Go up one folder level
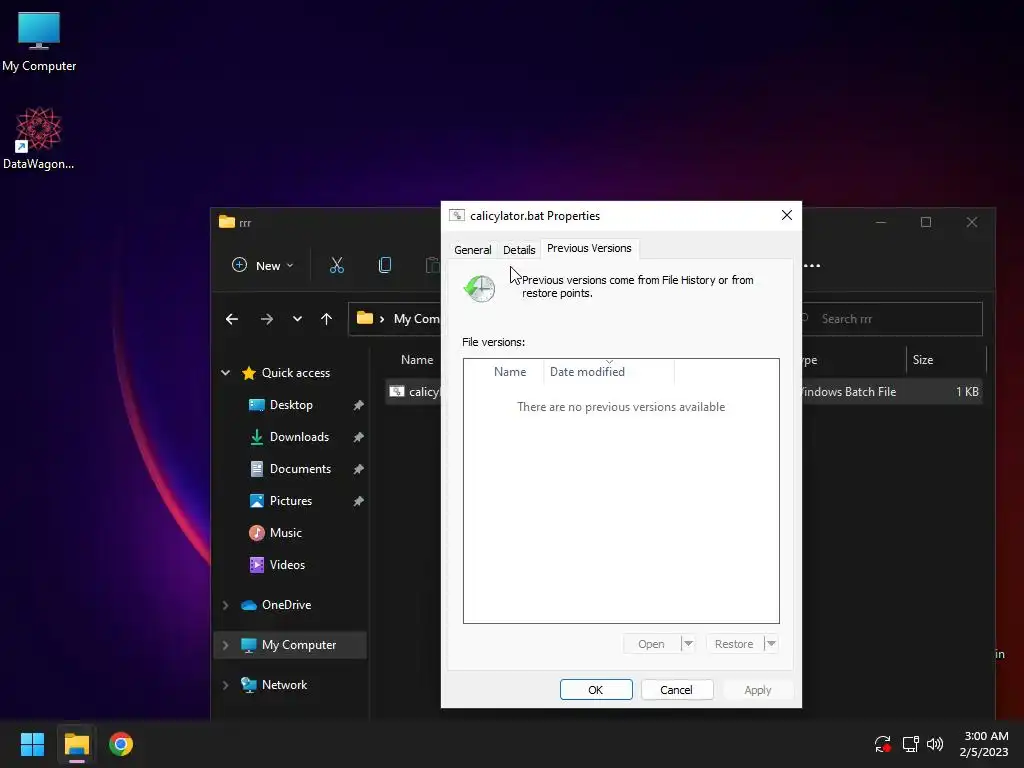 click(x=327, y=319)
